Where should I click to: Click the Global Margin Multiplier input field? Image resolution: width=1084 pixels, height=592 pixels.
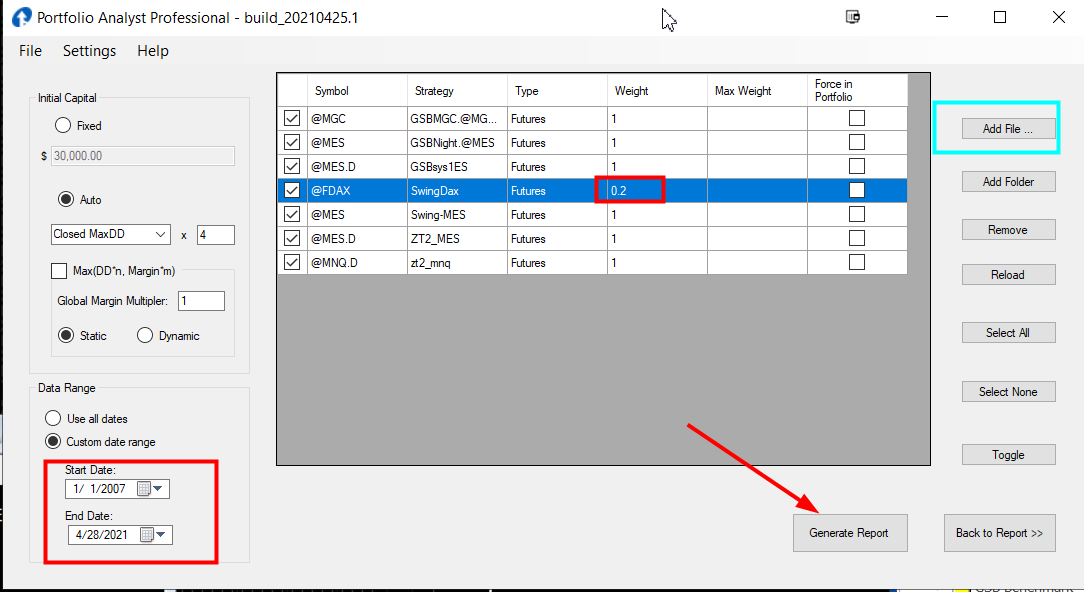[202, 301]
